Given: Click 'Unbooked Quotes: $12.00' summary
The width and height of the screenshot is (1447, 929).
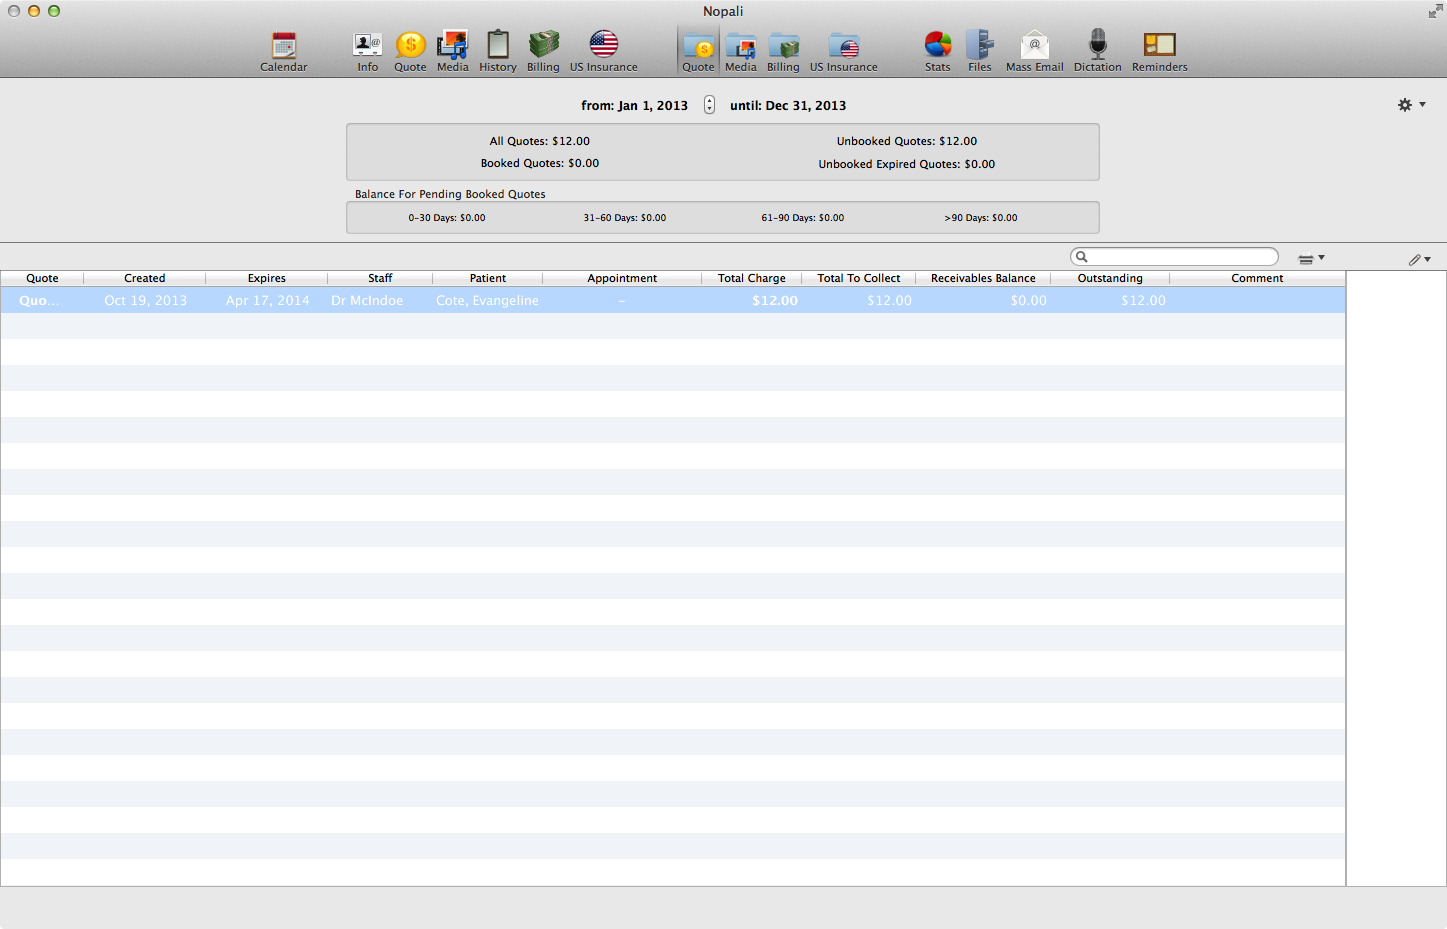Looking at the screenshot, I should (907, 141).
